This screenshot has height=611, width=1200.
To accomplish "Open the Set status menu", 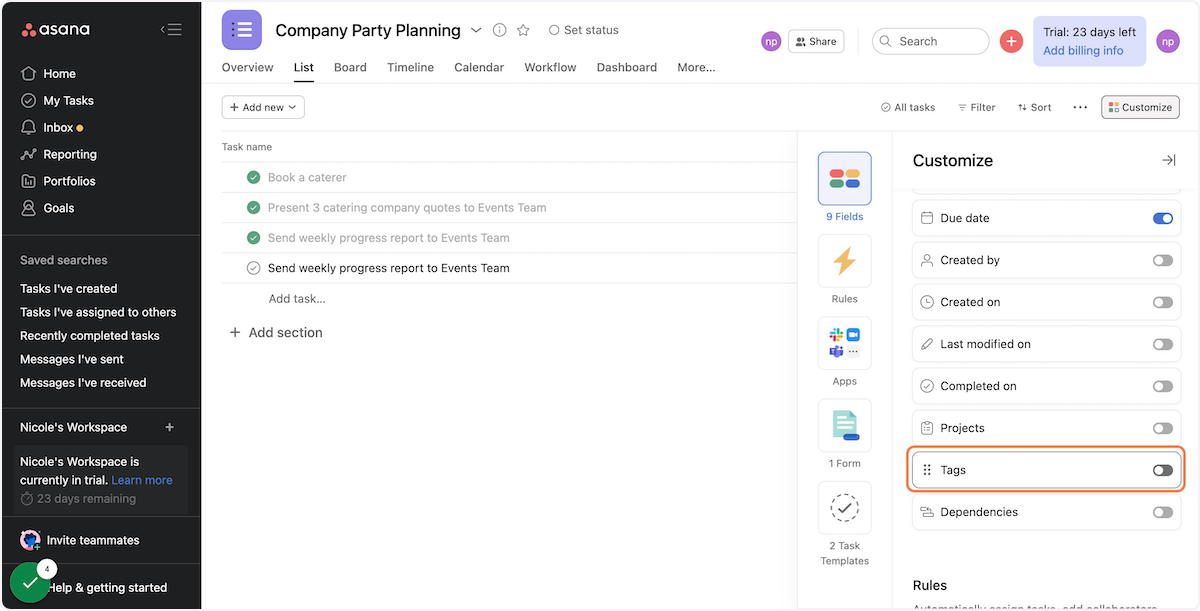I will 584,30.
